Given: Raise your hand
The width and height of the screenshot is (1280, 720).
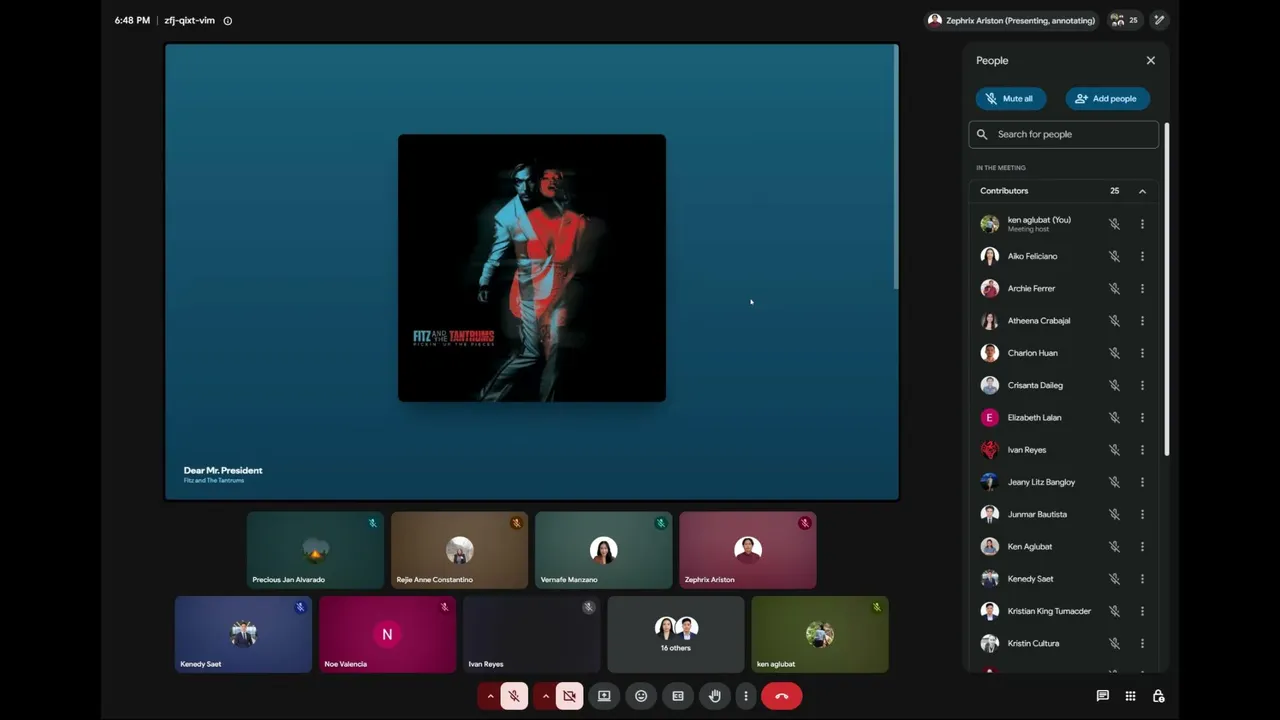Looking at the screenshot, I should 715,696.
